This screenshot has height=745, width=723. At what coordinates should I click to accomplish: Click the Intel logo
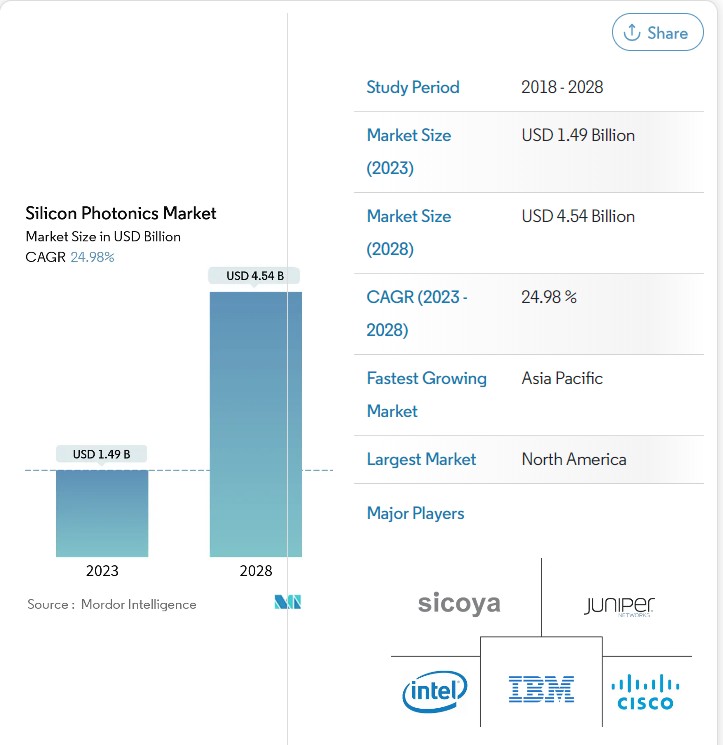[434, 691]
